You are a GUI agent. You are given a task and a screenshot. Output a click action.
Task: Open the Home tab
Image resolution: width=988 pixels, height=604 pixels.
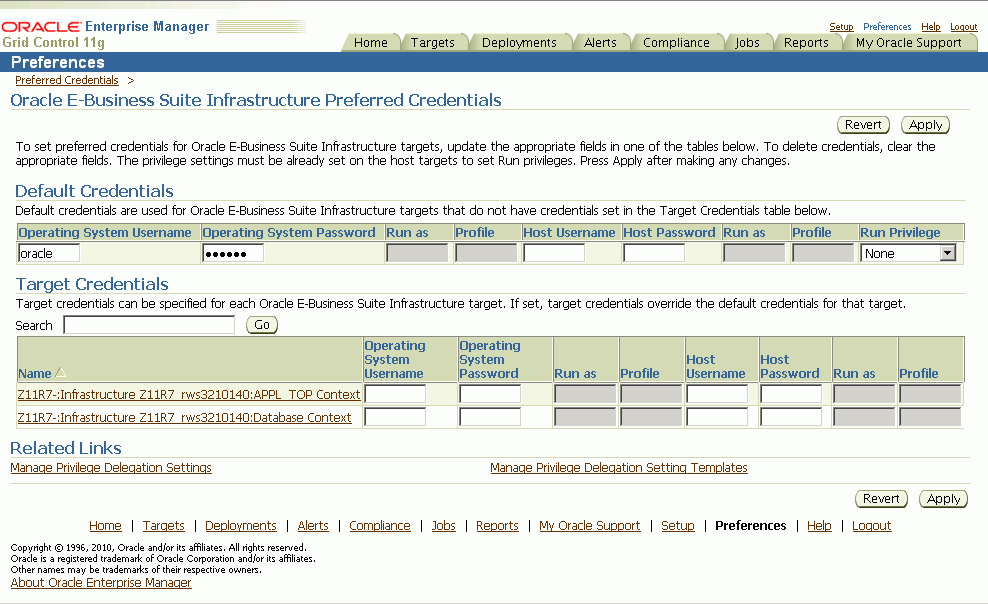370,42
